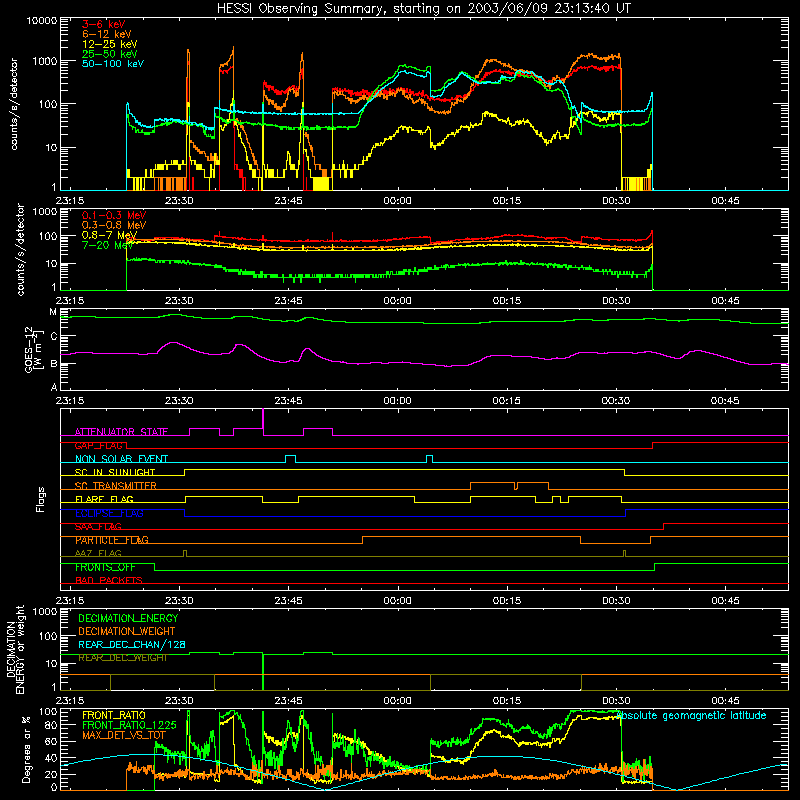Select the AAZ_FLAG label
The height and width of the screenshot is (800, 800).
coord(98,553)
